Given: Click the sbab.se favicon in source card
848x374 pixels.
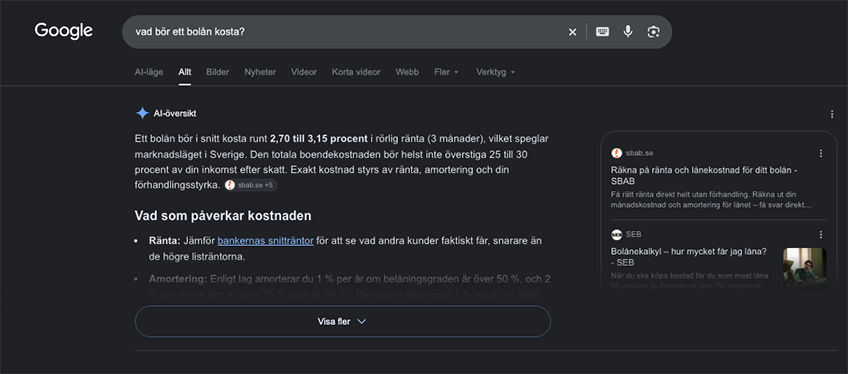Looking at the screenshot, I should (x=617, y=153).
